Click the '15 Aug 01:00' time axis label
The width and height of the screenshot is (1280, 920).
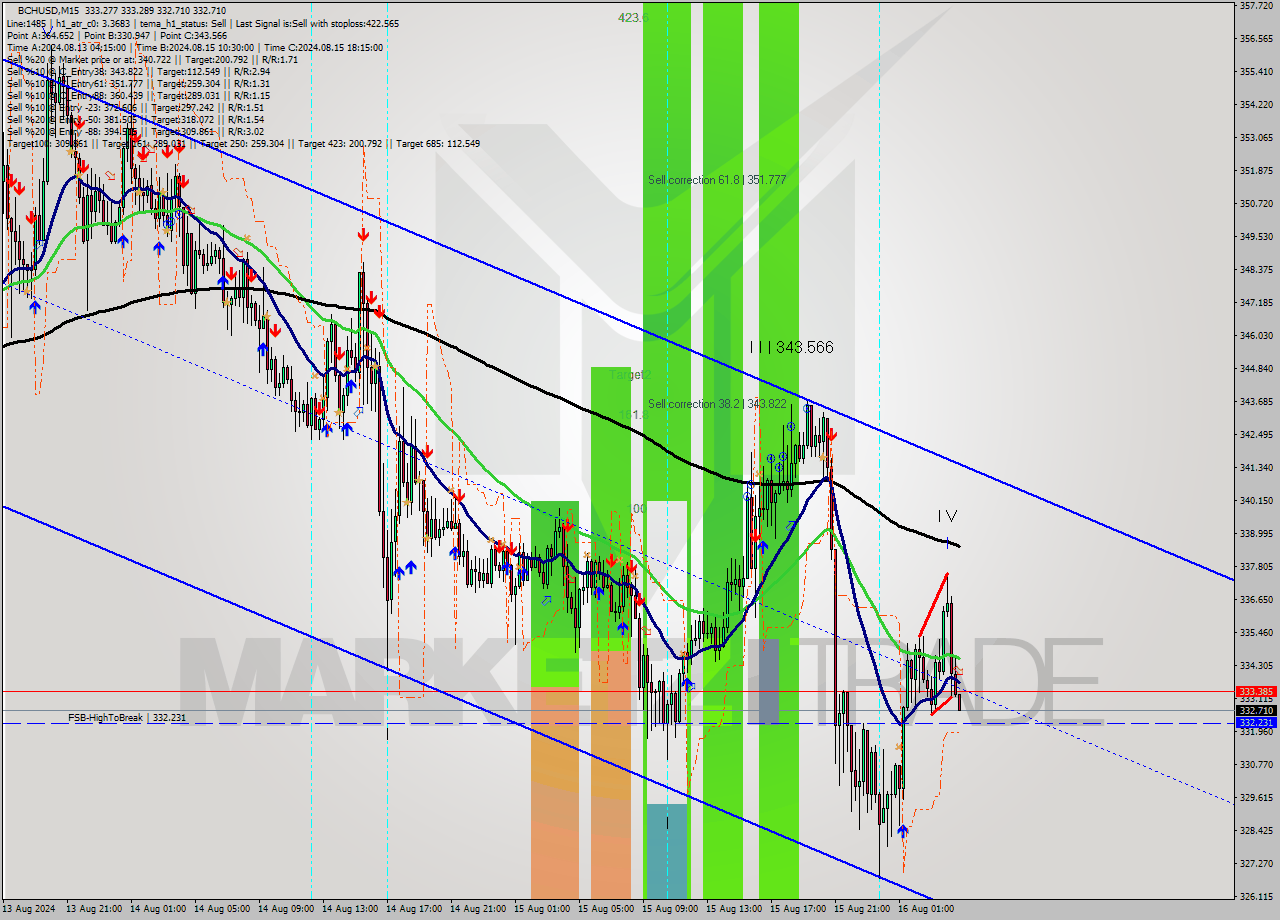pyautogui.click(x=541, y=909)
